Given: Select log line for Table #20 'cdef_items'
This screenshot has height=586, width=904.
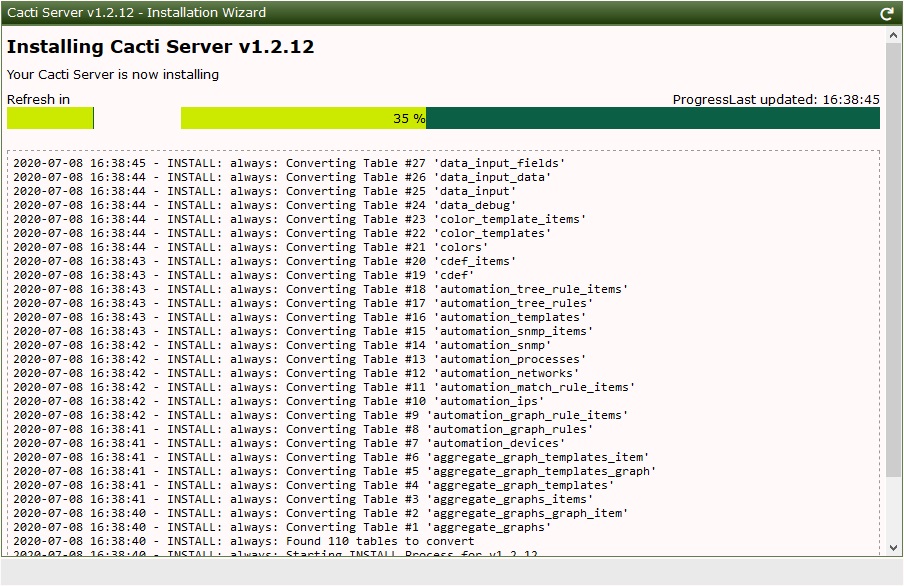Looking at the screenshot, I should click(265, 261).
